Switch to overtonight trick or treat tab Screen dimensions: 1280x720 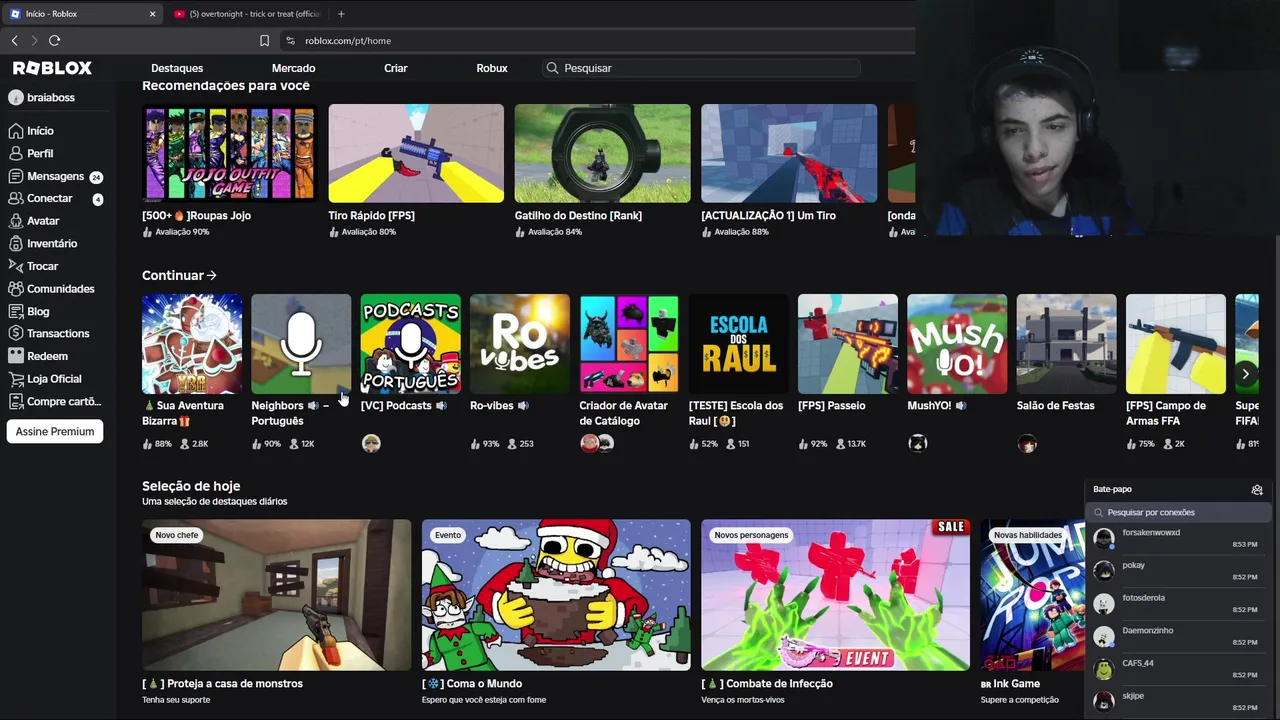coord(247,14)
